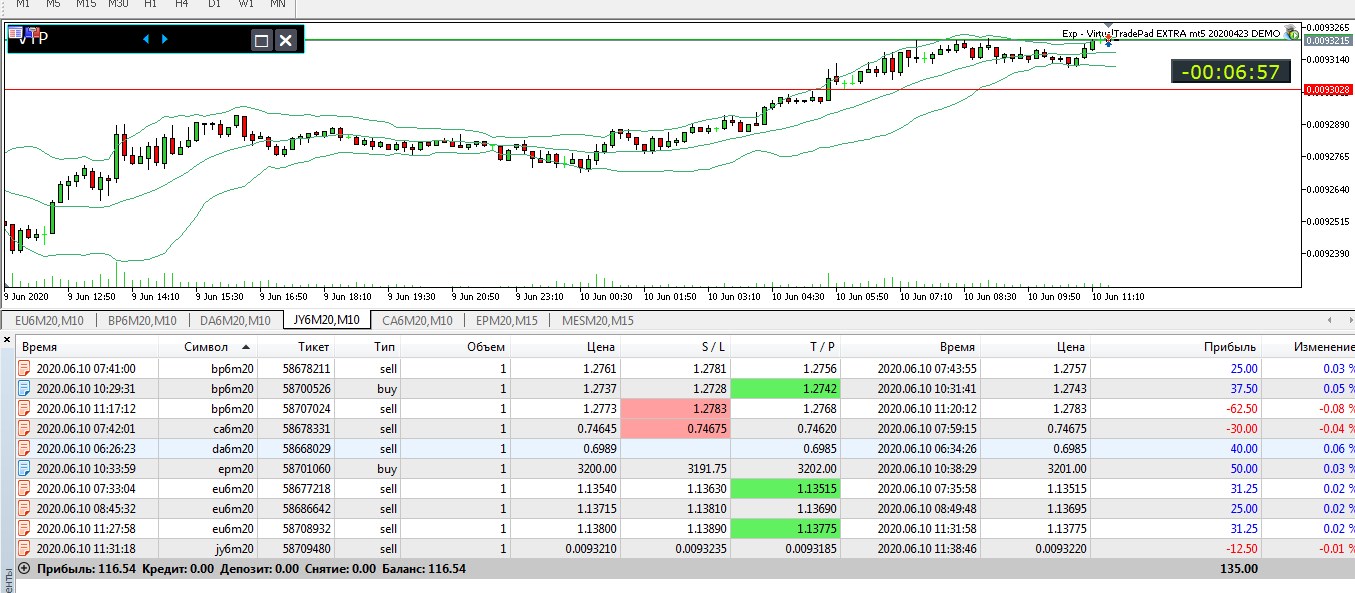Open the DA6M20,M10 chart tab
The image size is (1355, 593).
coord(235,320)
